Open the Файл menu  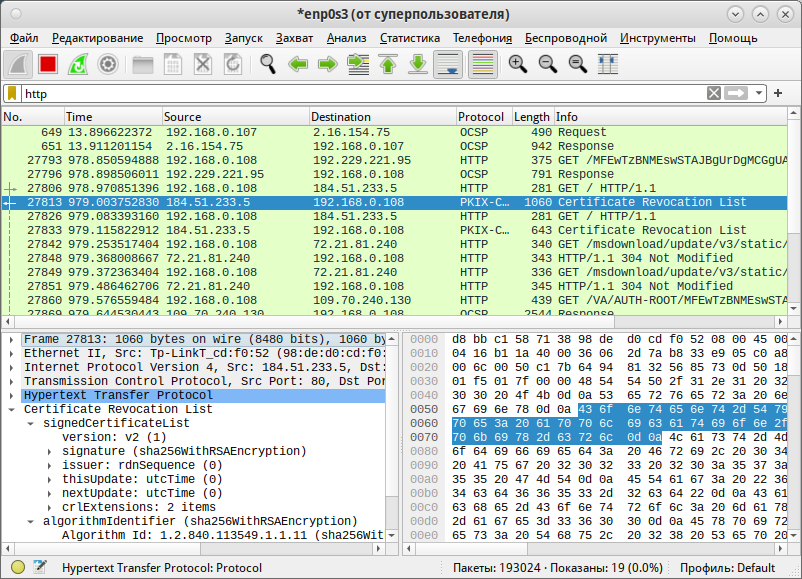[24, 38]
